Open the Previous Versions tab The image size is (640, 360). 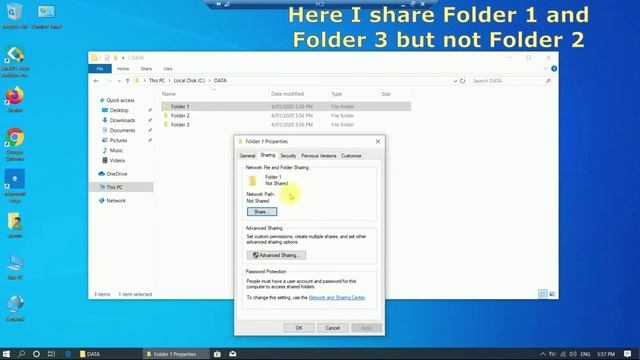[x=318, y=156]
